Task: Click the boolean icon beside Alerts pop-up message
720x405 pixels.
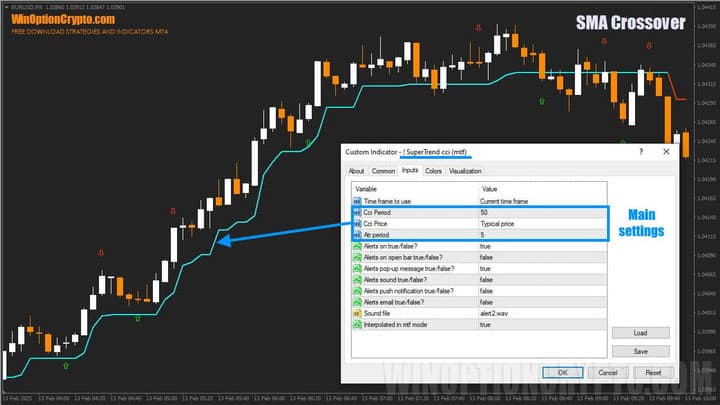Action: pyautogui.click(x=357, y=268)
